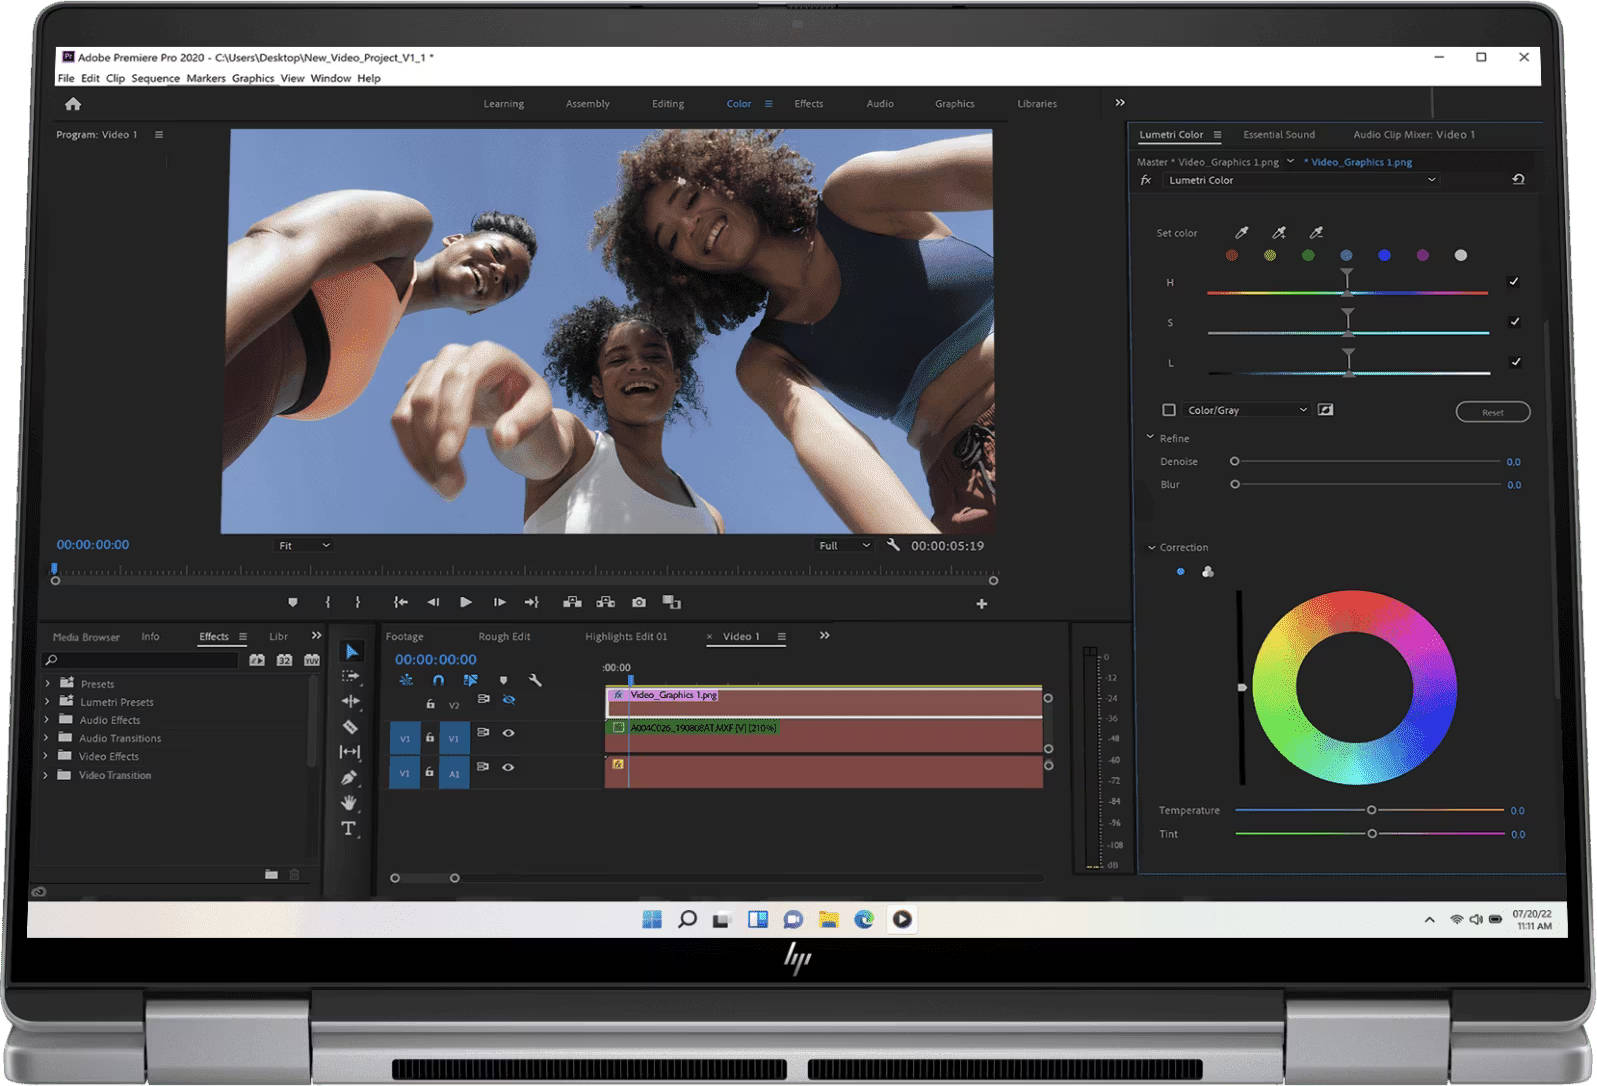
Task: Play the program video
Action: pyautogui.click(x=465, y=602)
